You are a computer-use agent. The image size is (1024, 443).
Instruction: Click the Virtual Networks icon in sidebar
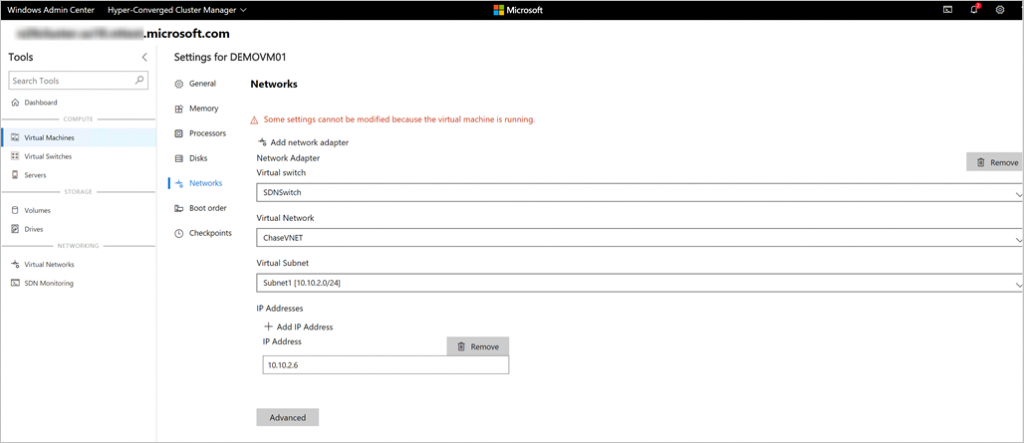(x=15, y=265)
